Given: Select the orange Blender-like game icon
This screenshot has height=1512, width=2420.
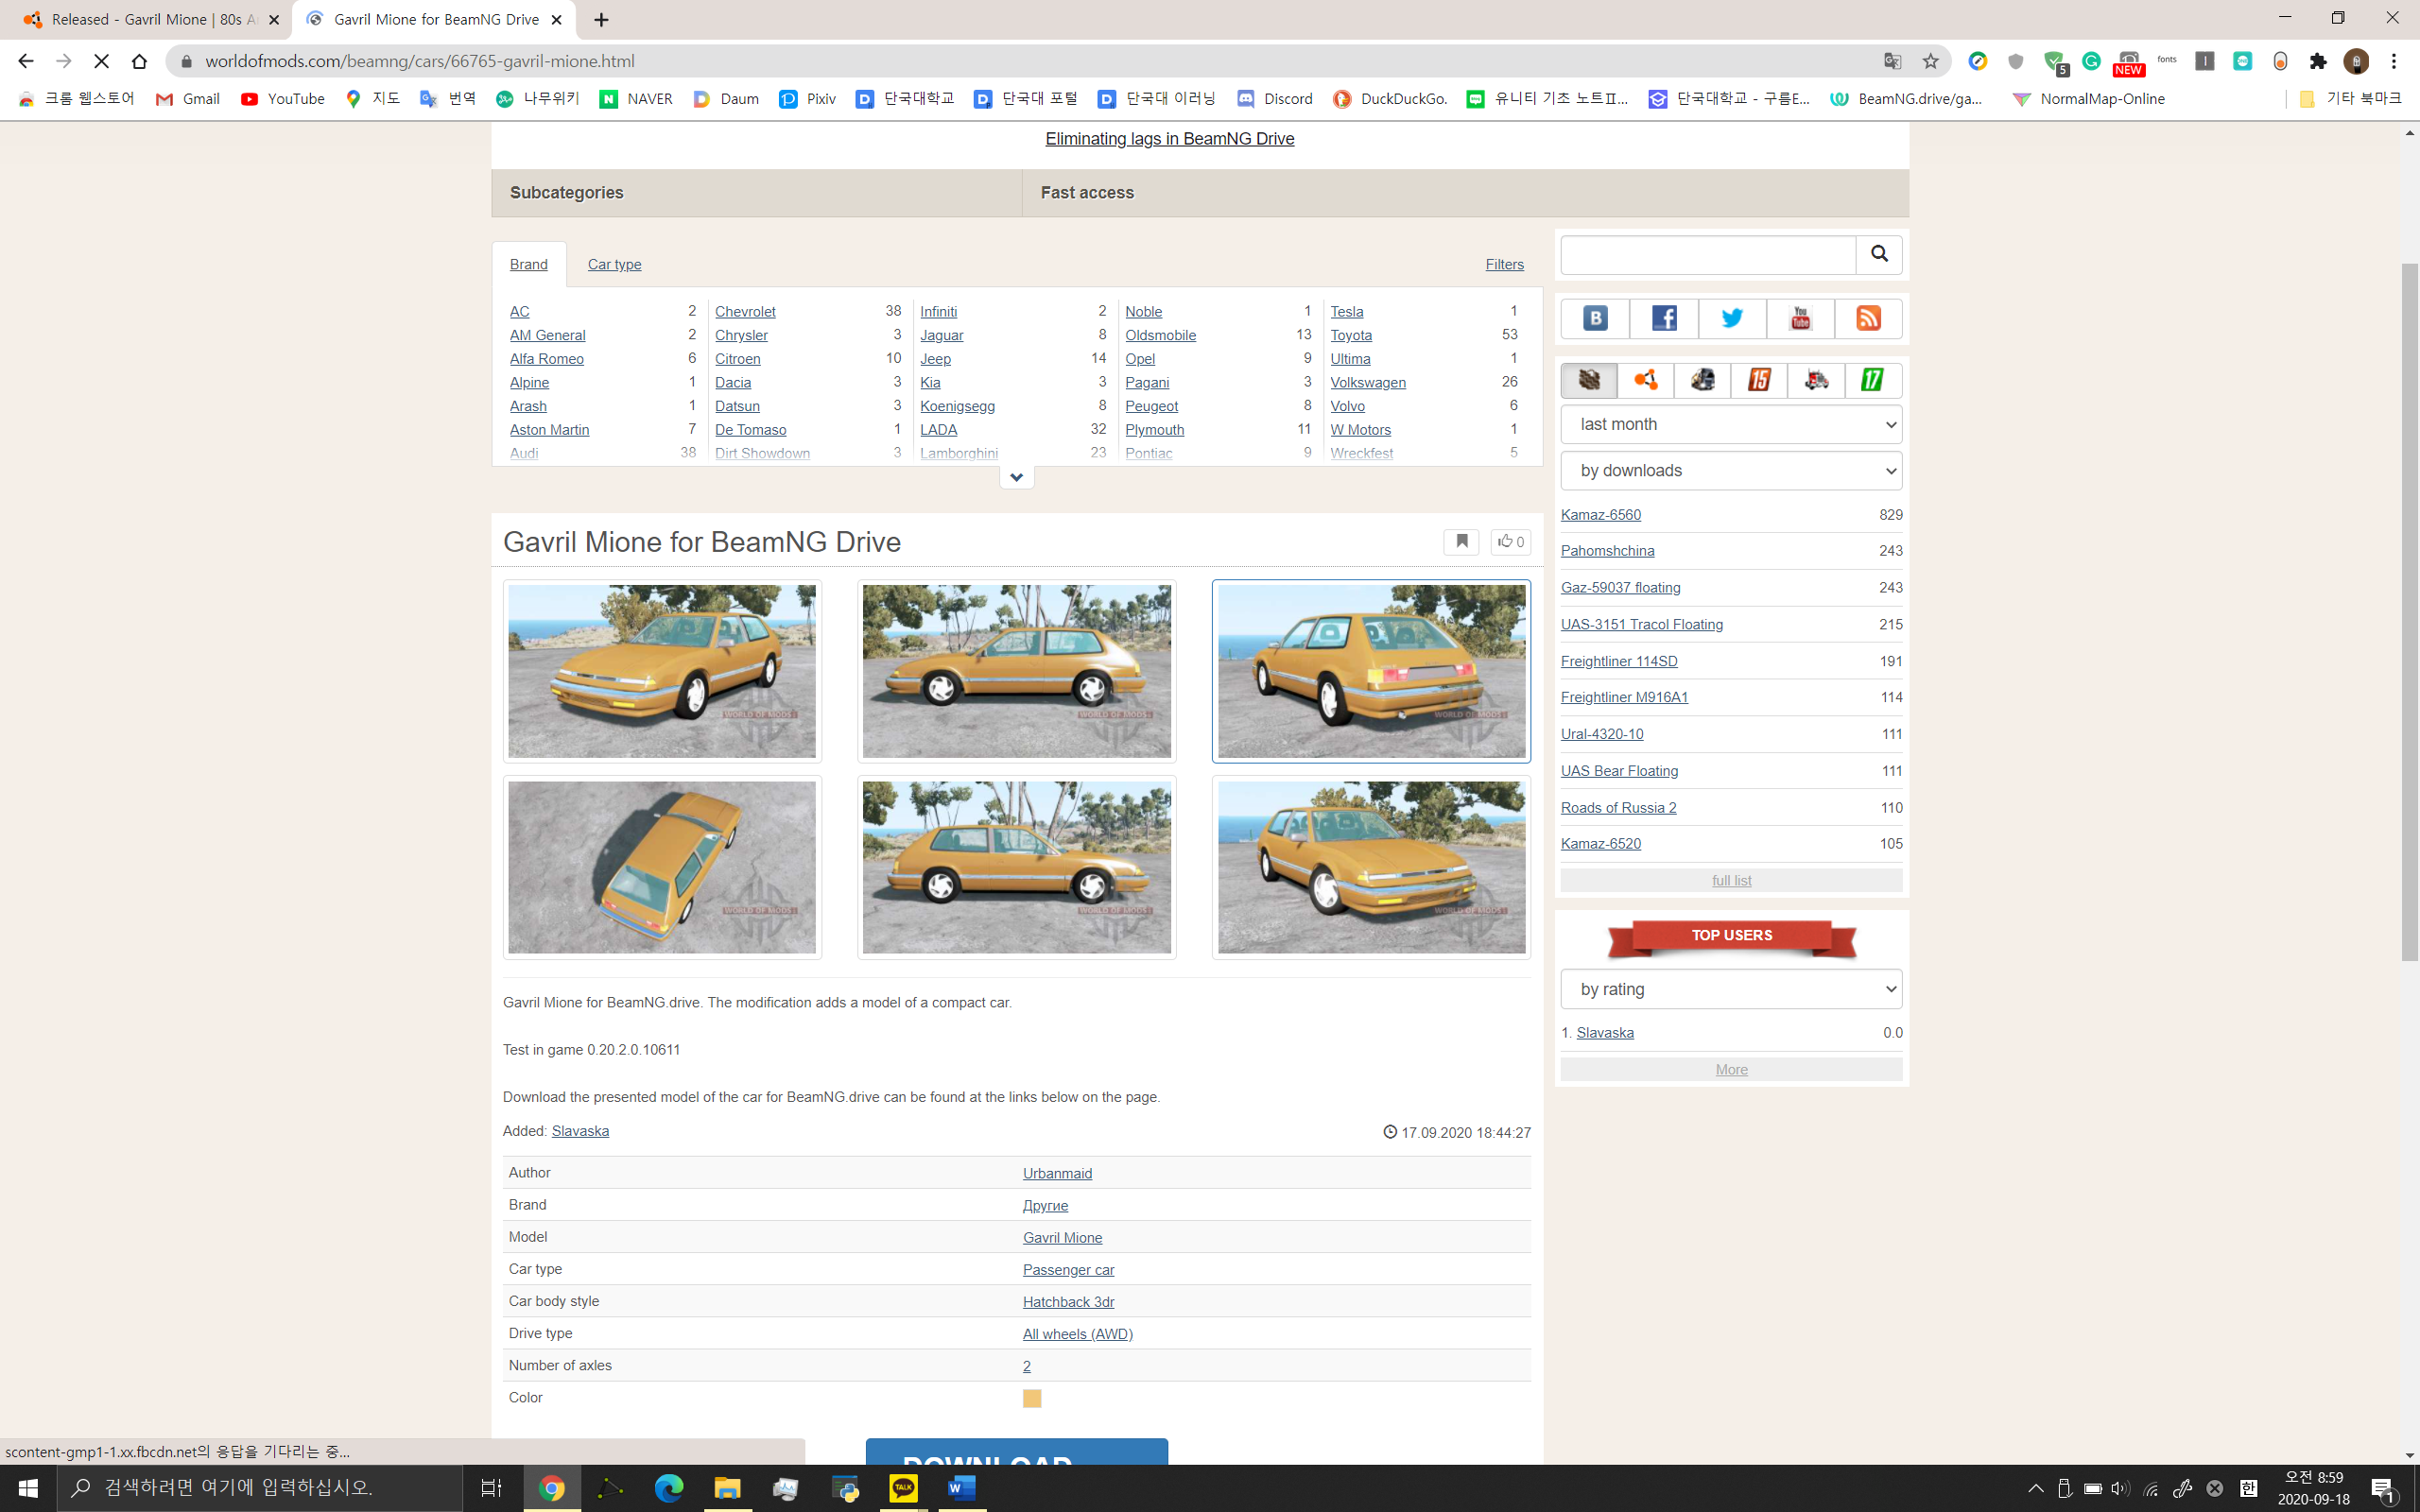Looking at the screenshot, I should pyautogui.click(x=1645, y=380).
